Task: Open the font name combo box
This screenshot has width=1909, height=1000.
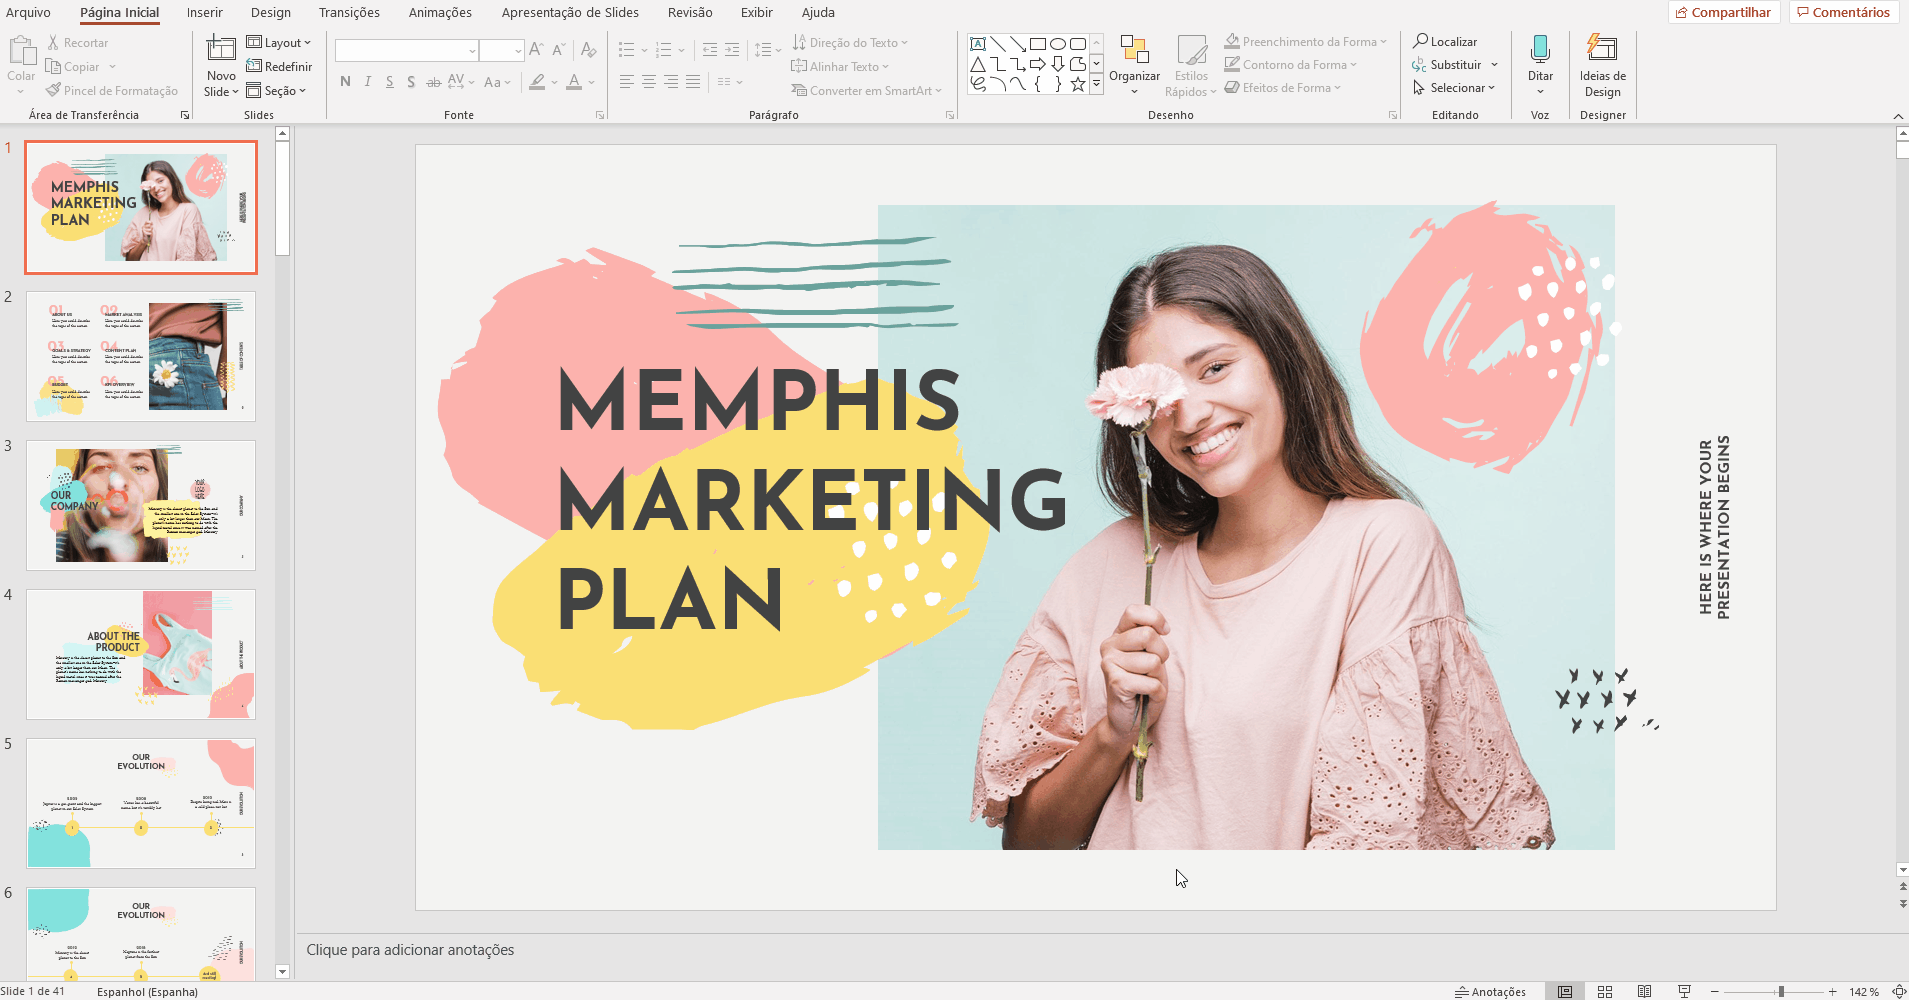Action: click(407, 50)
